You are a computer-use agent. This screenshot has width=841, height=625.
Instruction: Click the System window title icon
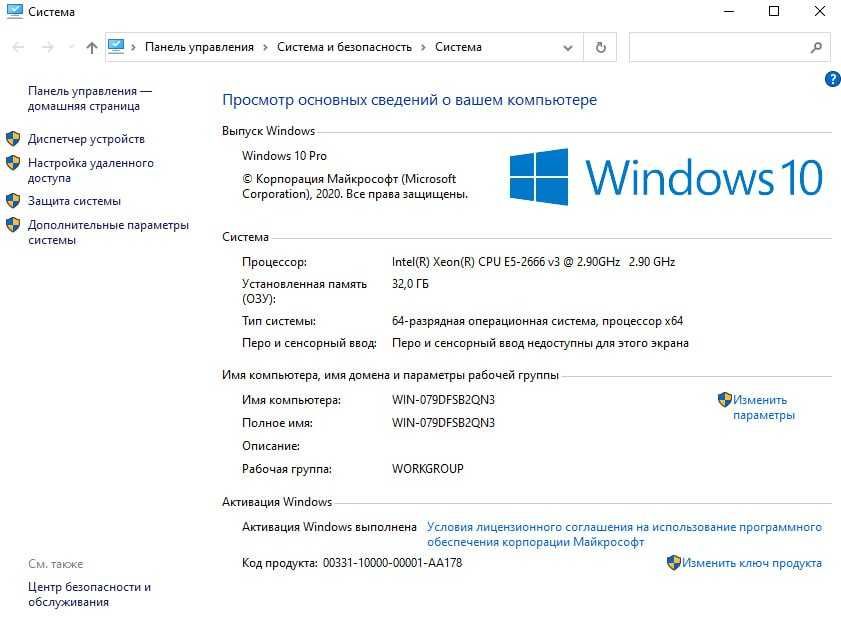(15, 11)
